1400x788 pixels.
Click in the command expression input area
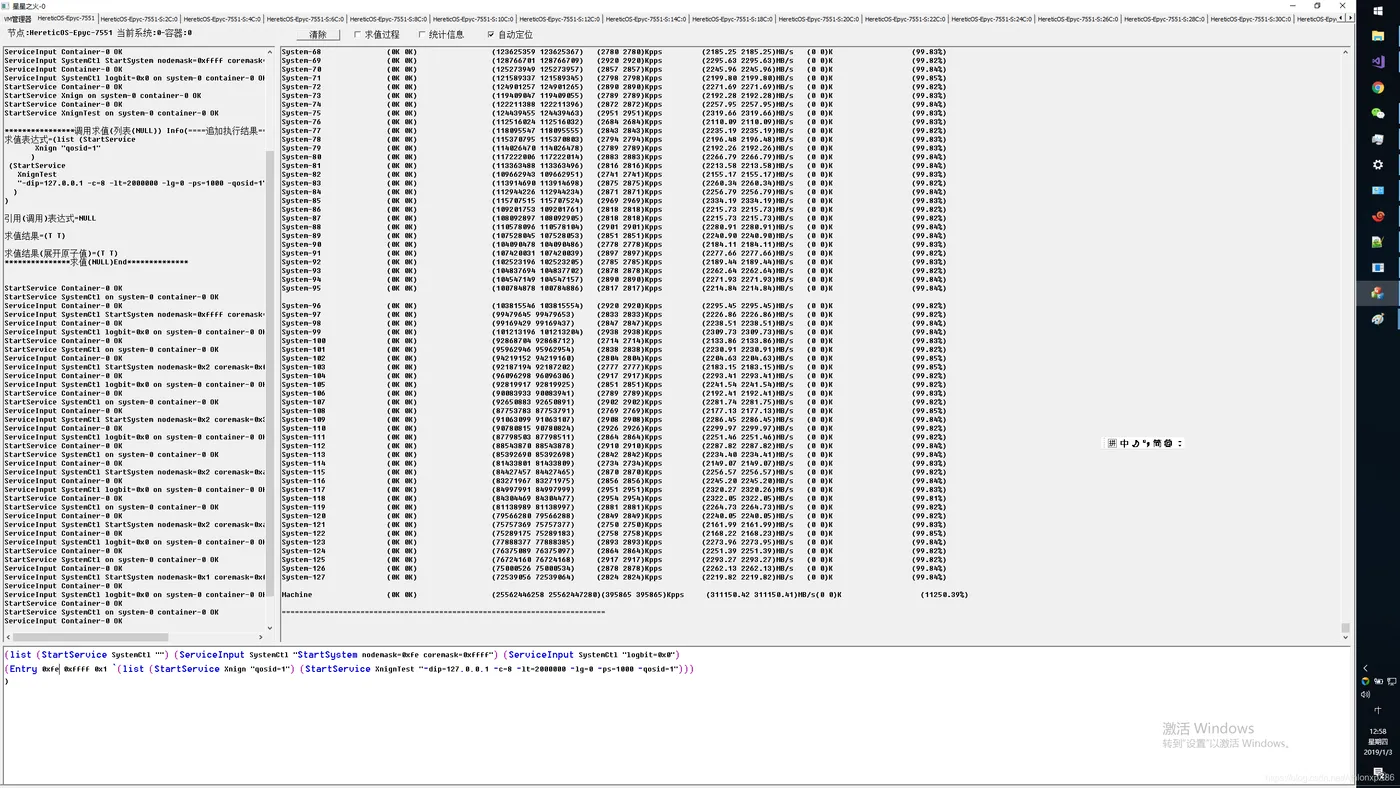[x=678, y=716]
